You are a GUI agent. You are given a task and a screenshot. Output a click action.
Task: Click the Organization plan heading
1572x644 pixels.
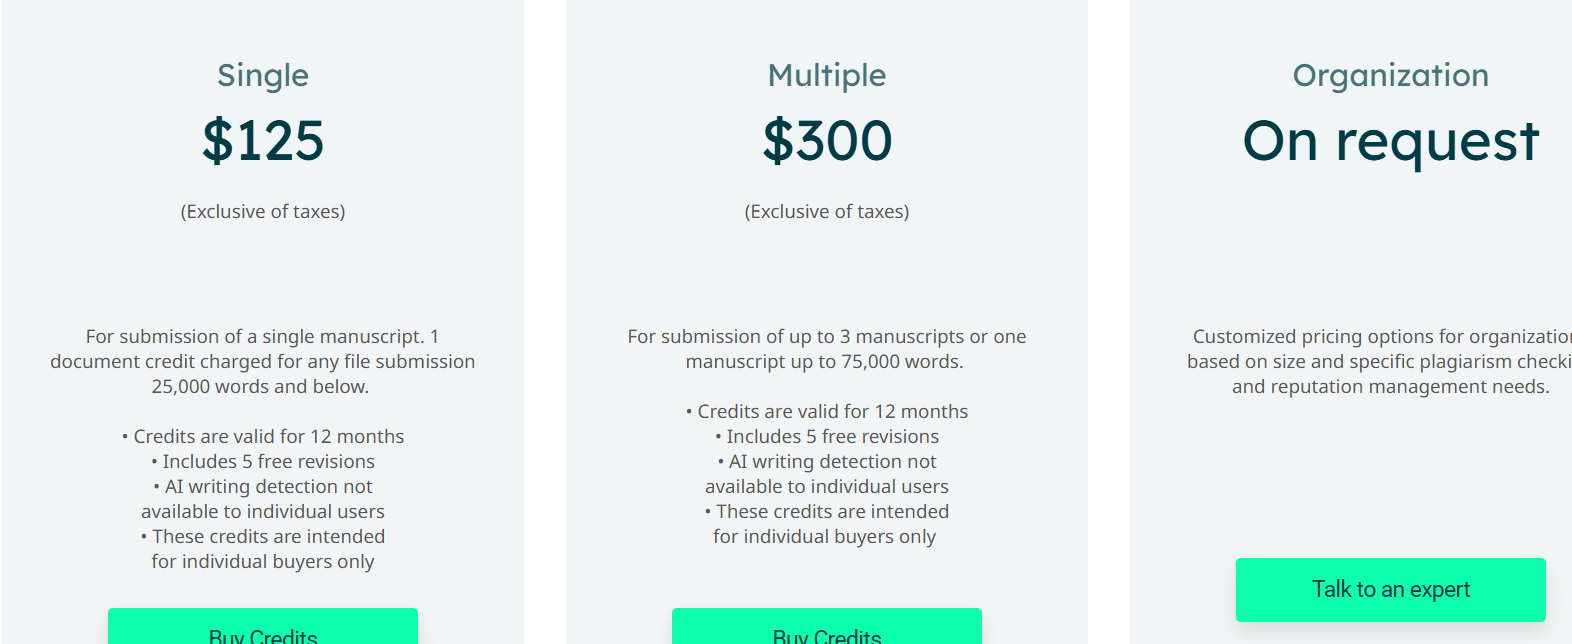click(x=1390, y=75)
